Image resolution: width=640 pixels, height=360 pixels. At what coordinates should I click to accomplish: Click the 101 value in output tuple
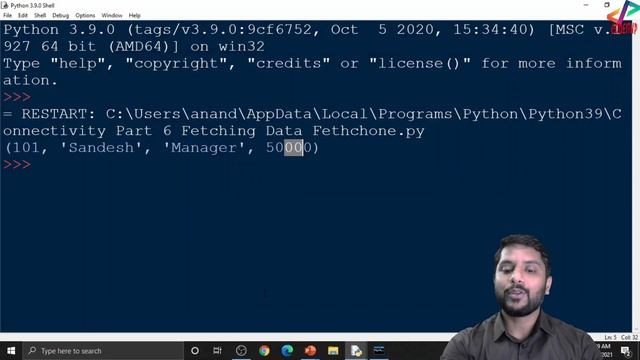[x=26, y=147]
